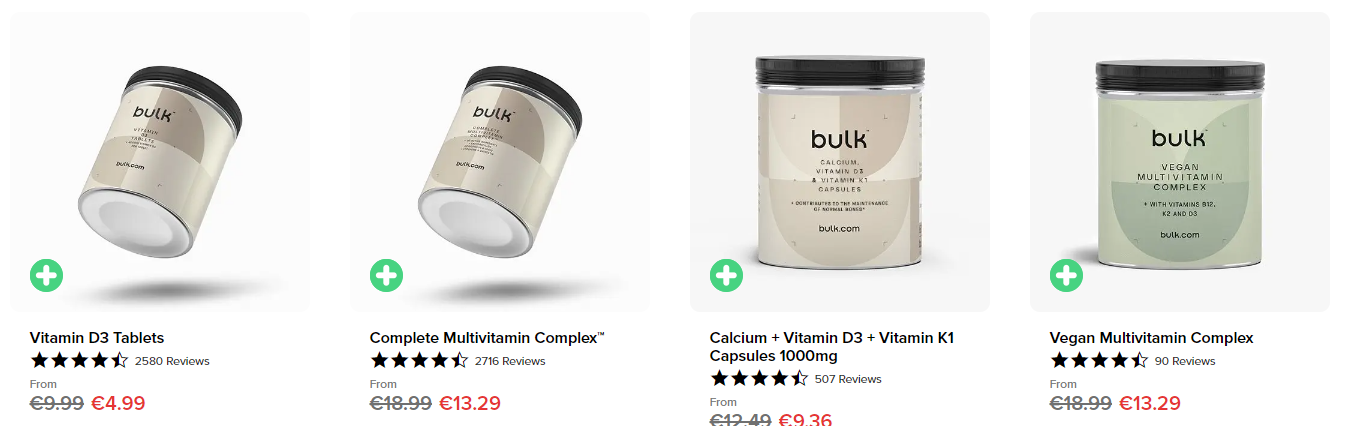View the 507 Reviews link

[848, 379]
